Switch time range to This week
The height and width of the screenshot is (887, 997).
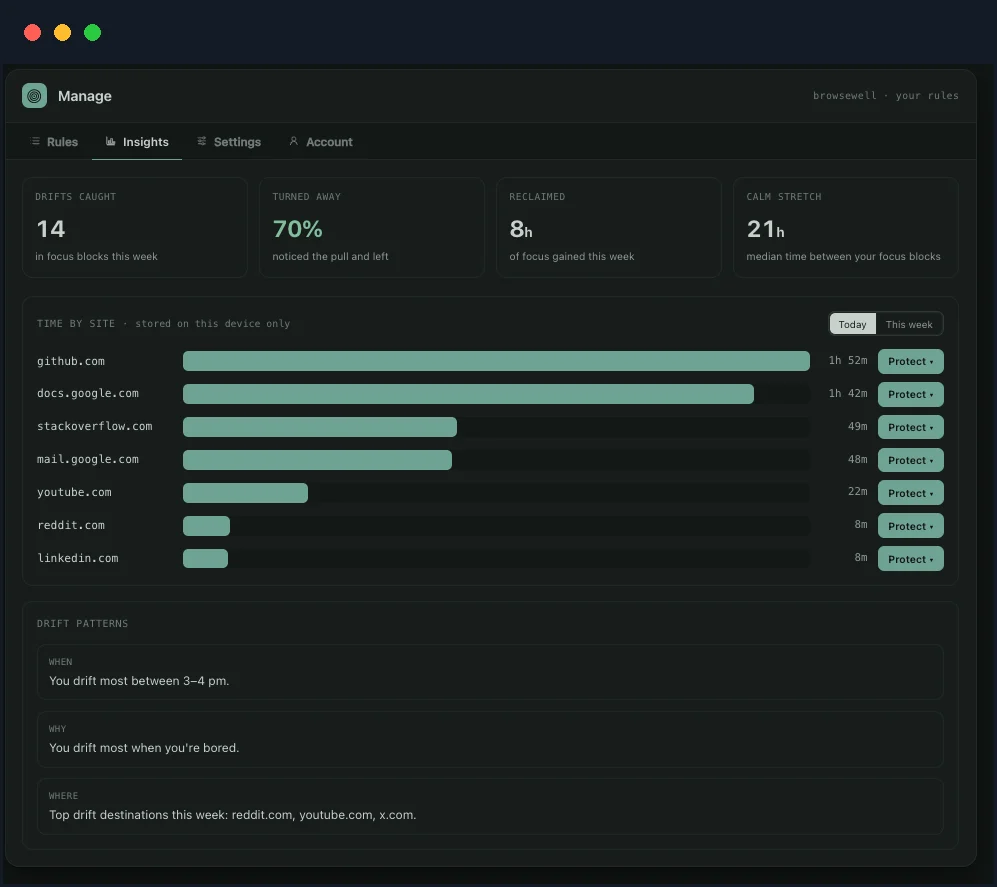[x=909, y=324]
